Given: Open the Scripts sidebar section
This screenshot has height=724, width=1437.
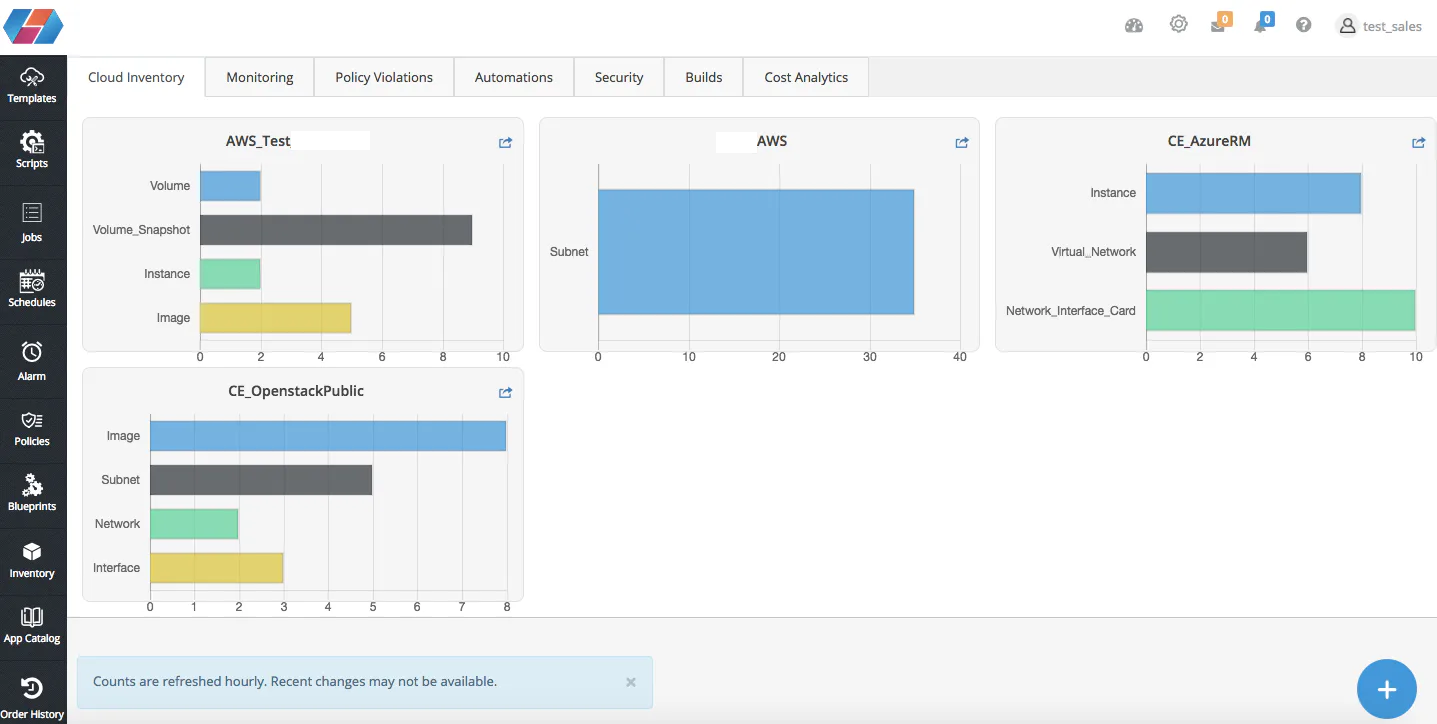Looking at the screenshot, I should point(32,150).
